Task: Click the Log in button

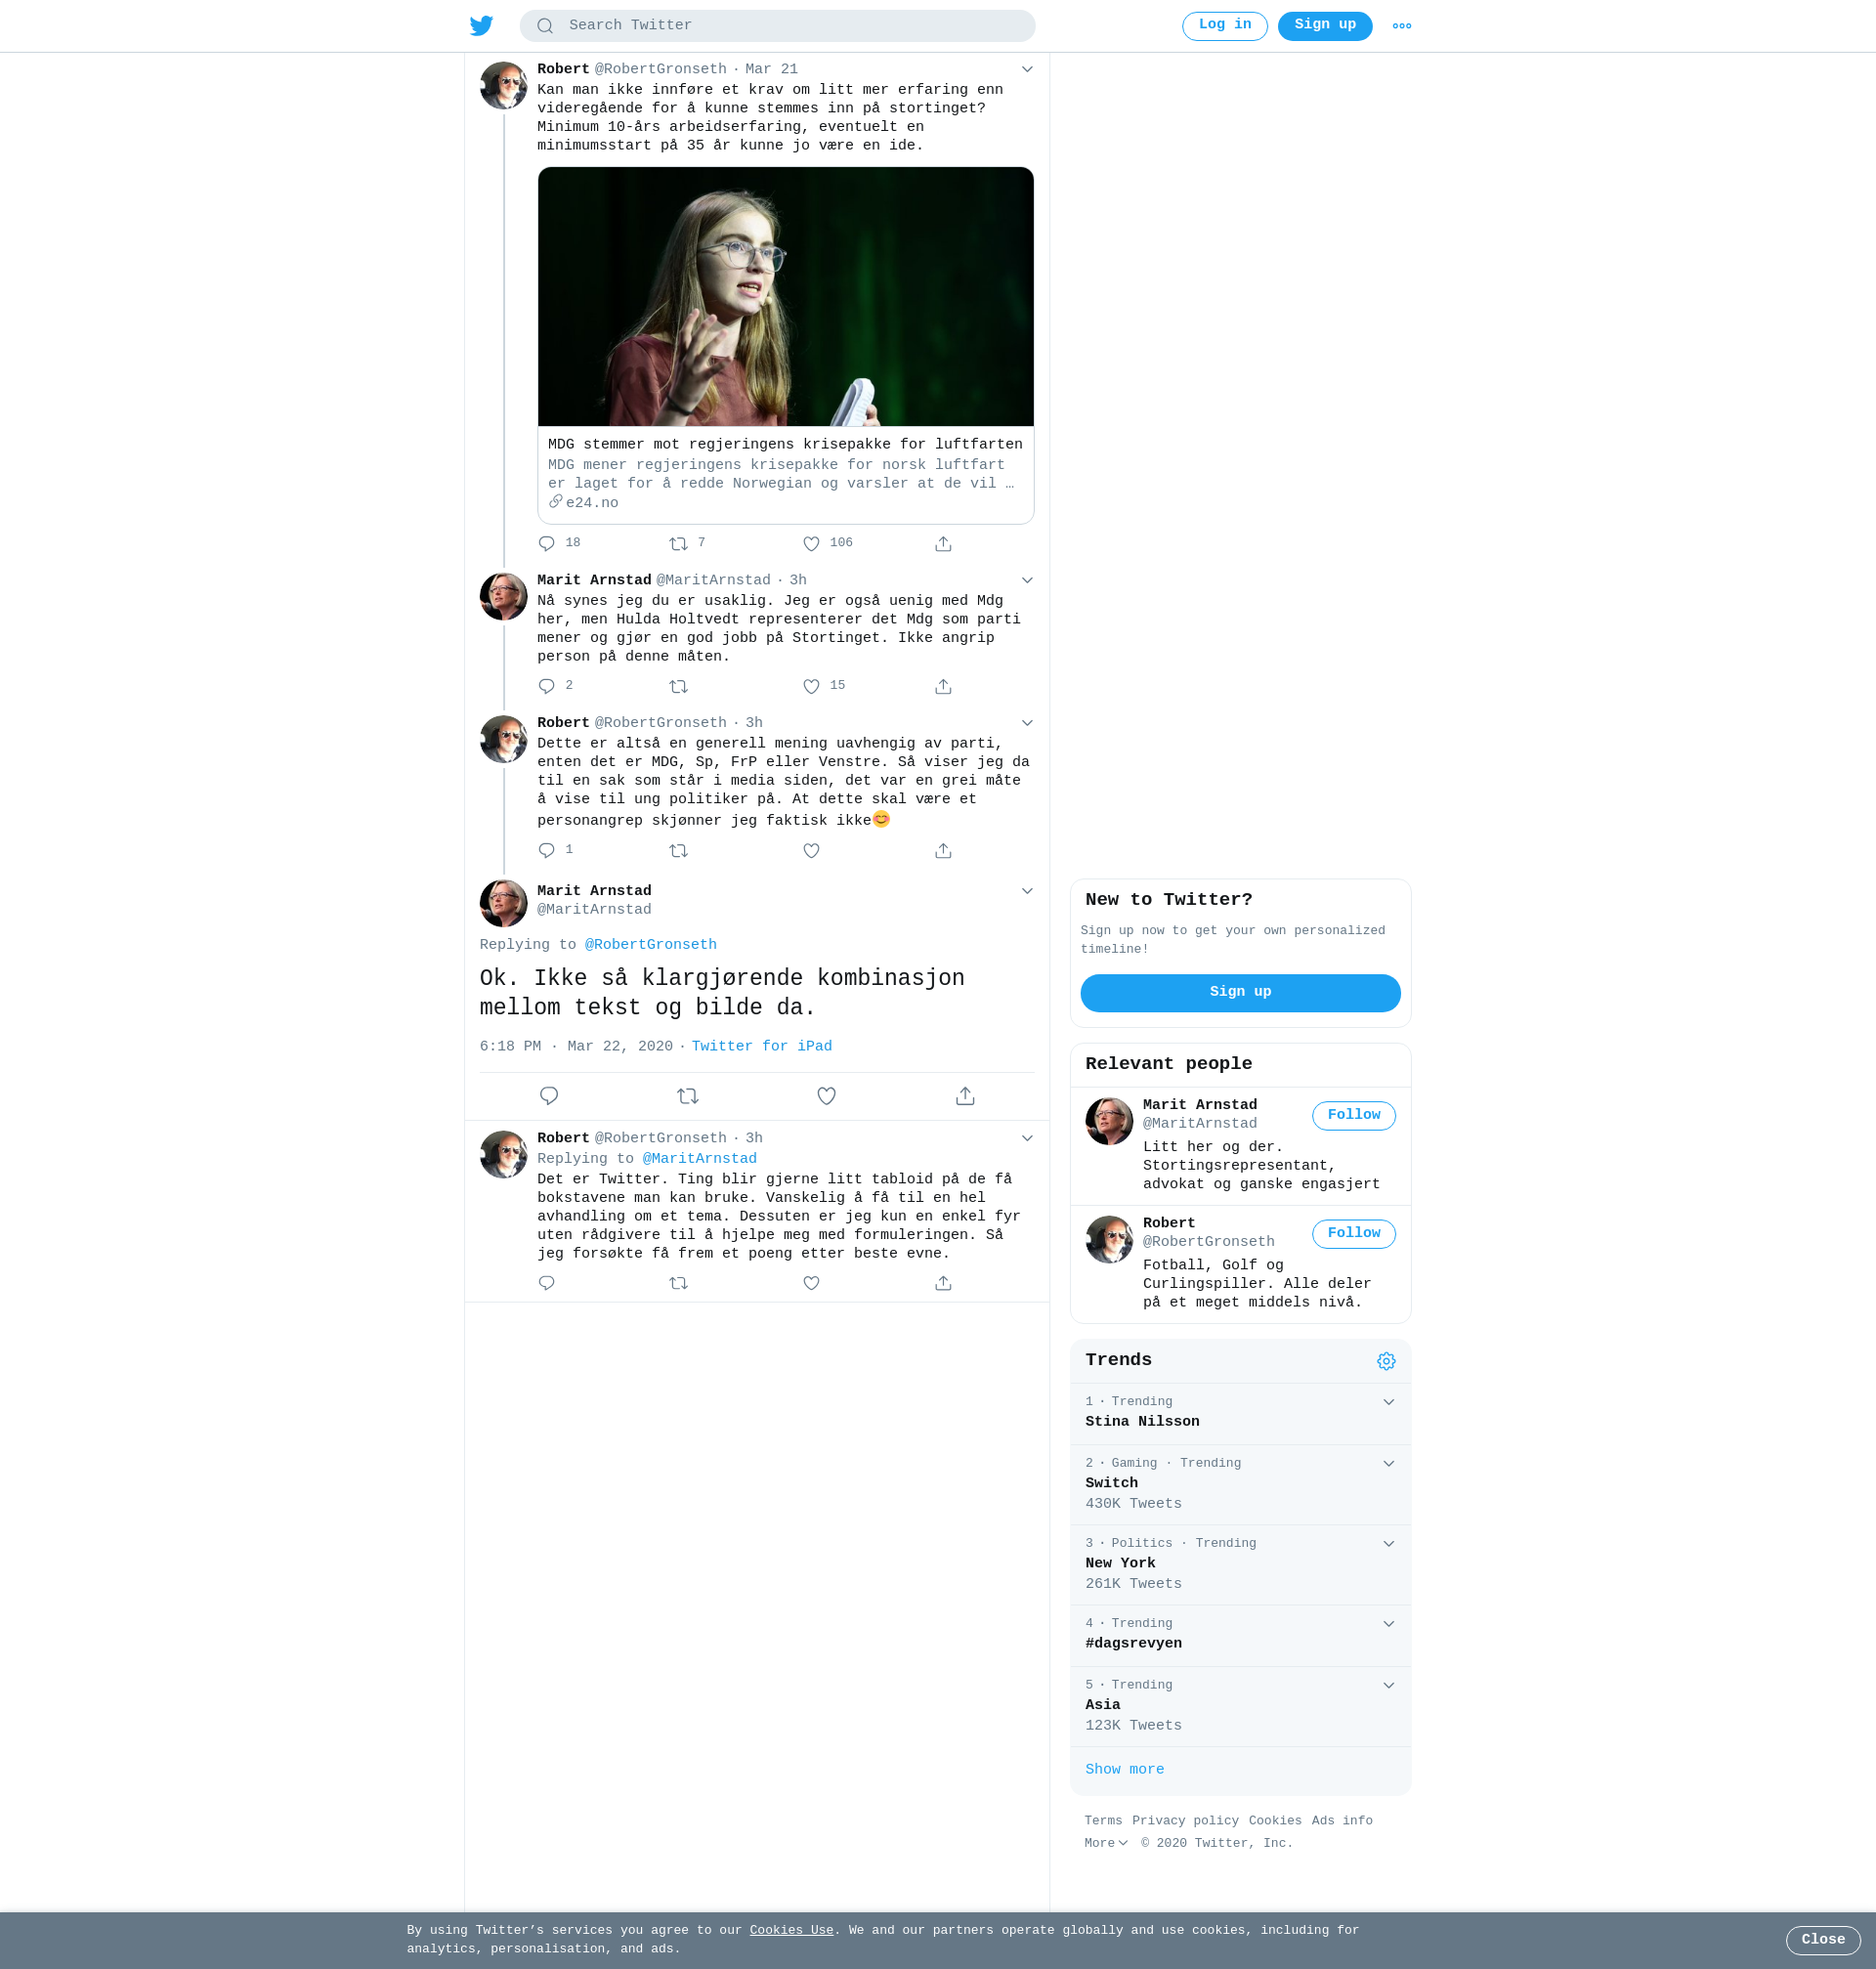Action: (x=1224, y=26)
